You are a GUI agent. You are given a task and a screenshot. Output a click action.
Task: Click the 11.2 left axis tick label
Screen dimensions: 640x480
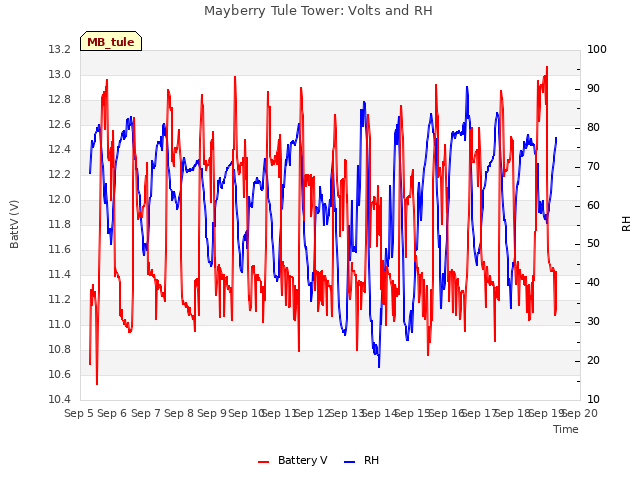pos(60,299)
